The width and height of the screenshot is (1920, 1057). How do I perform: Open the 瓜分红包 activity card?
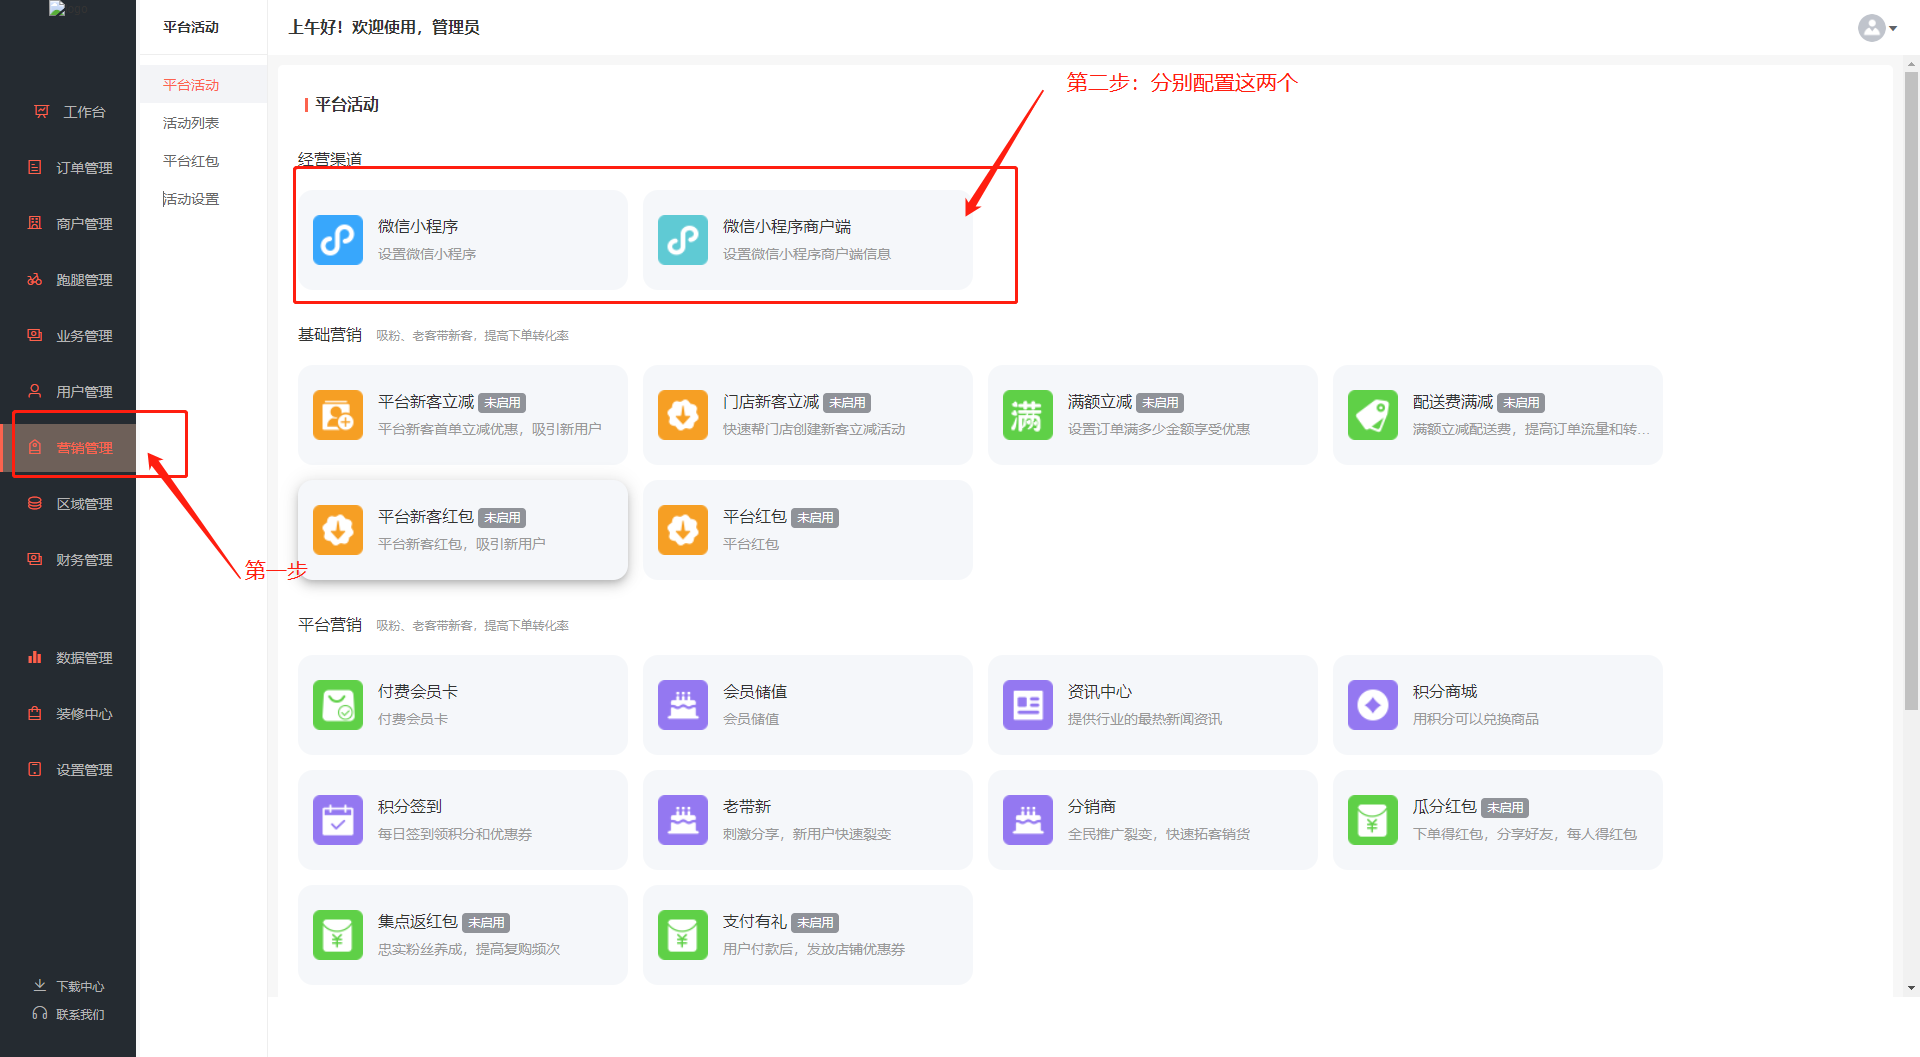[x=1496, y=820]
